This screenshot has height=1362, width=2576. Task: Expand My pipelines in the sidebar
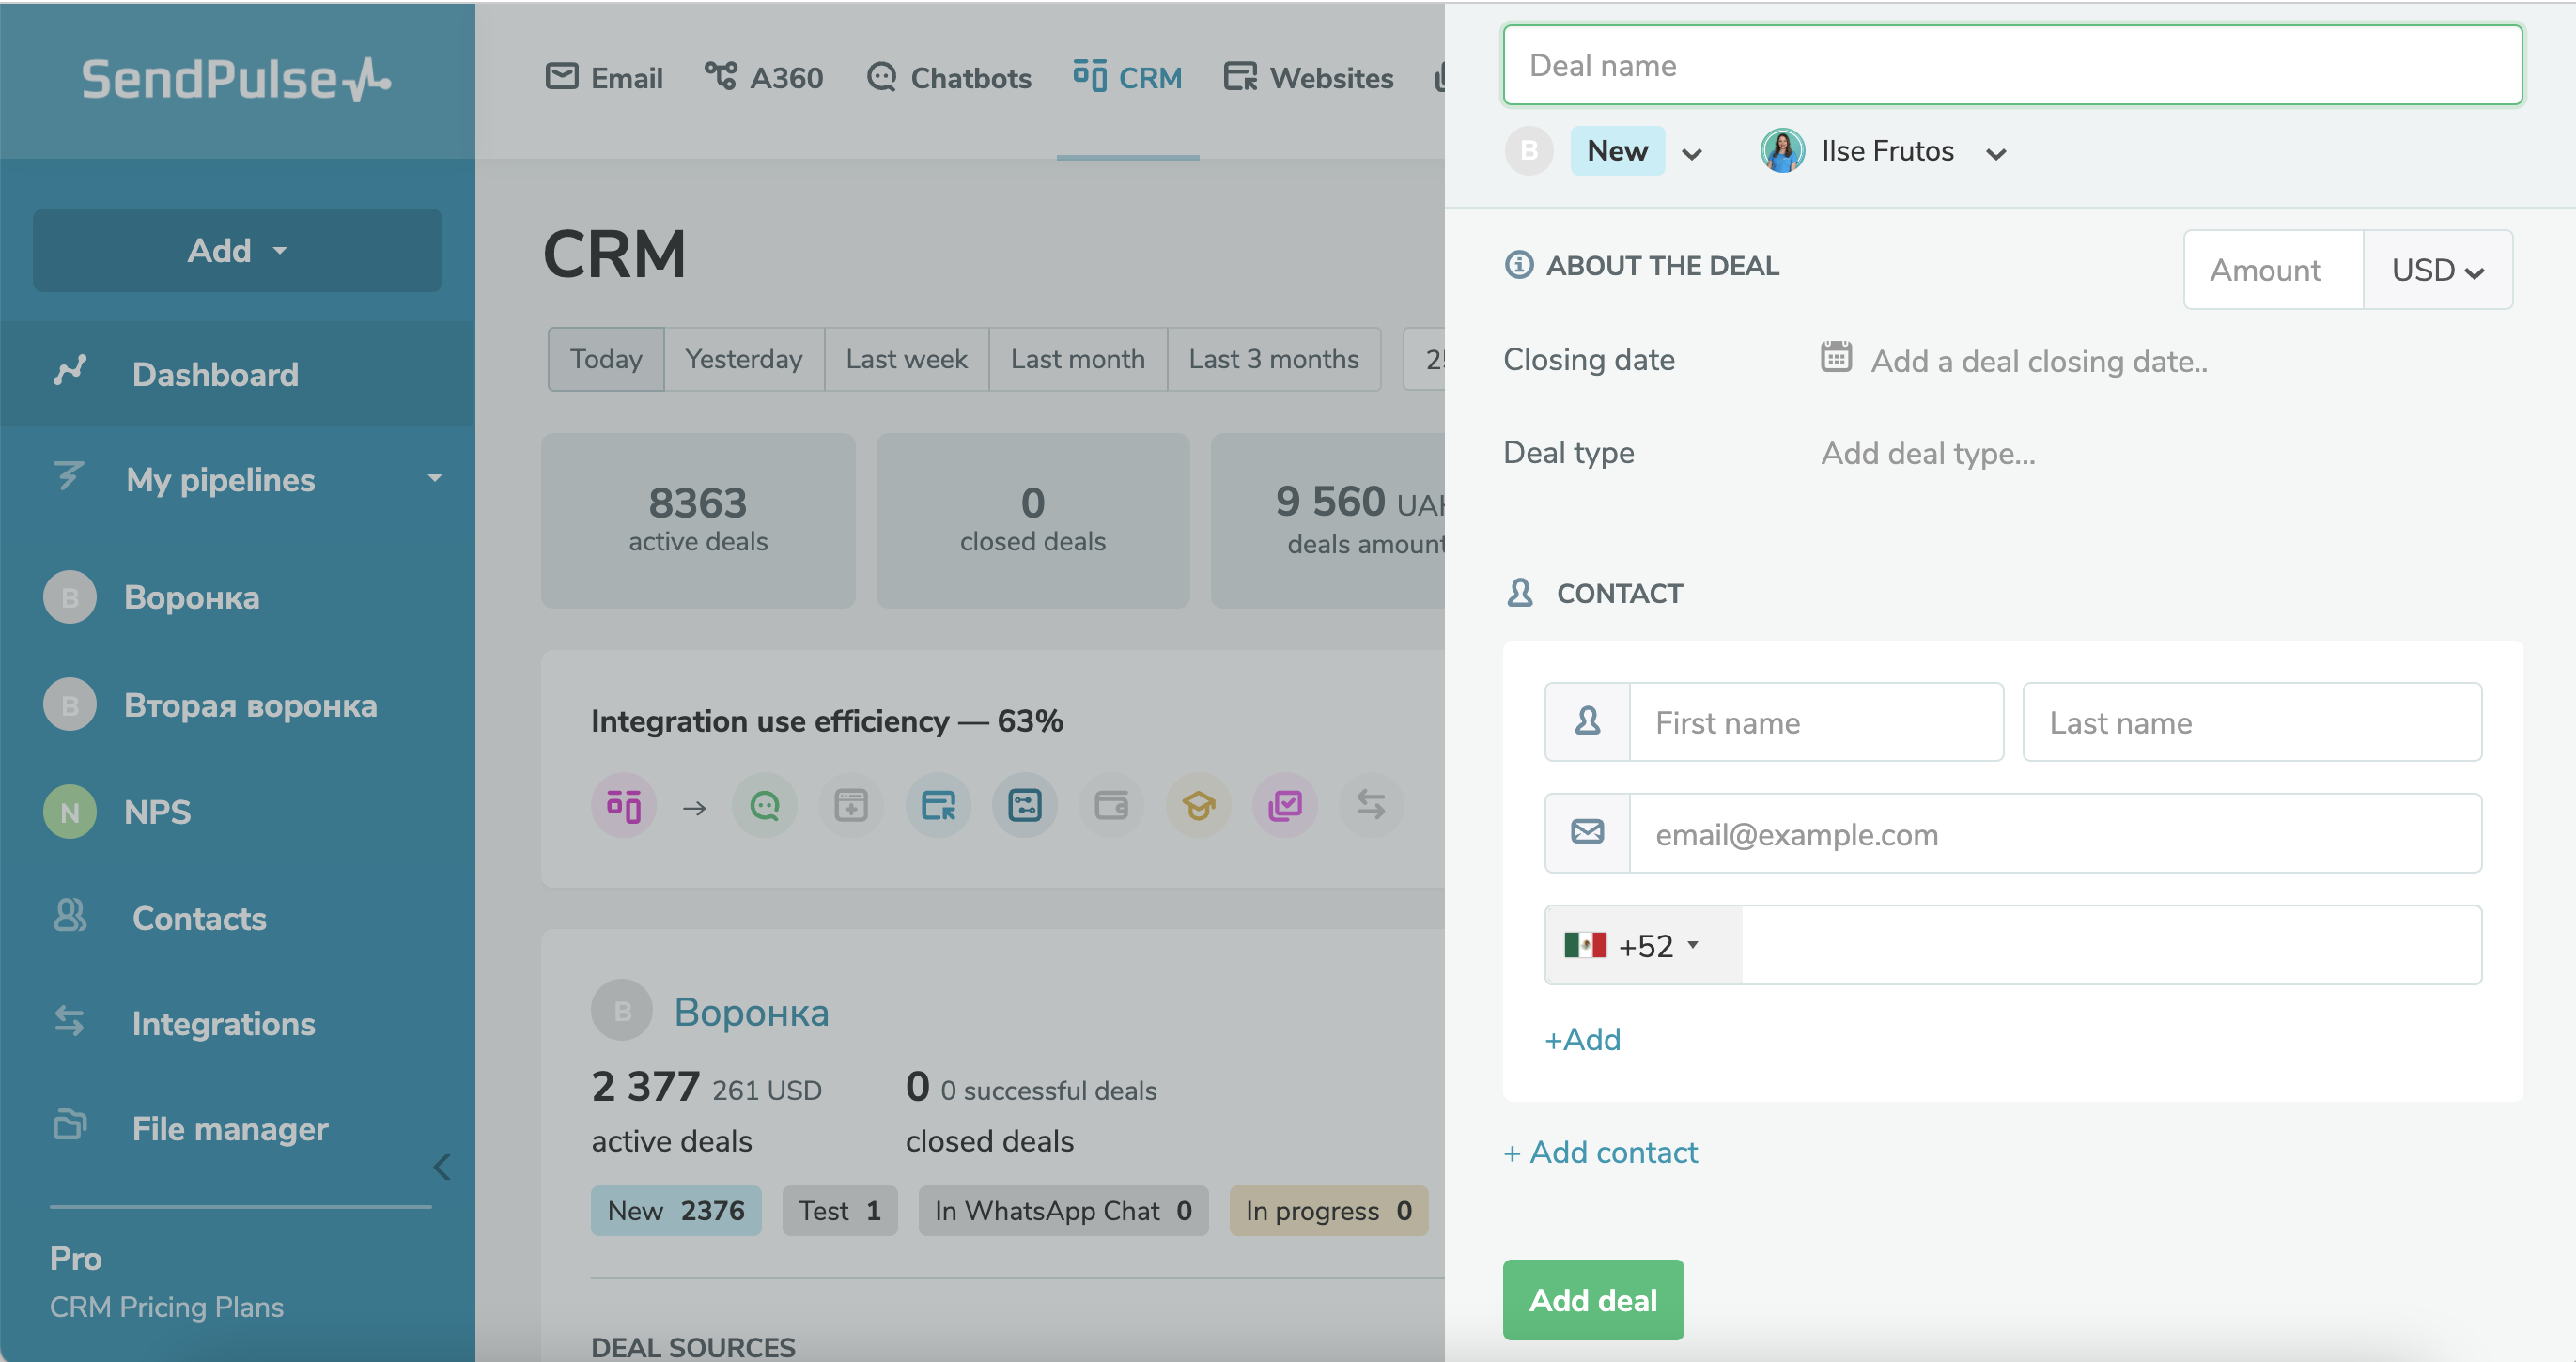(434, 479)
